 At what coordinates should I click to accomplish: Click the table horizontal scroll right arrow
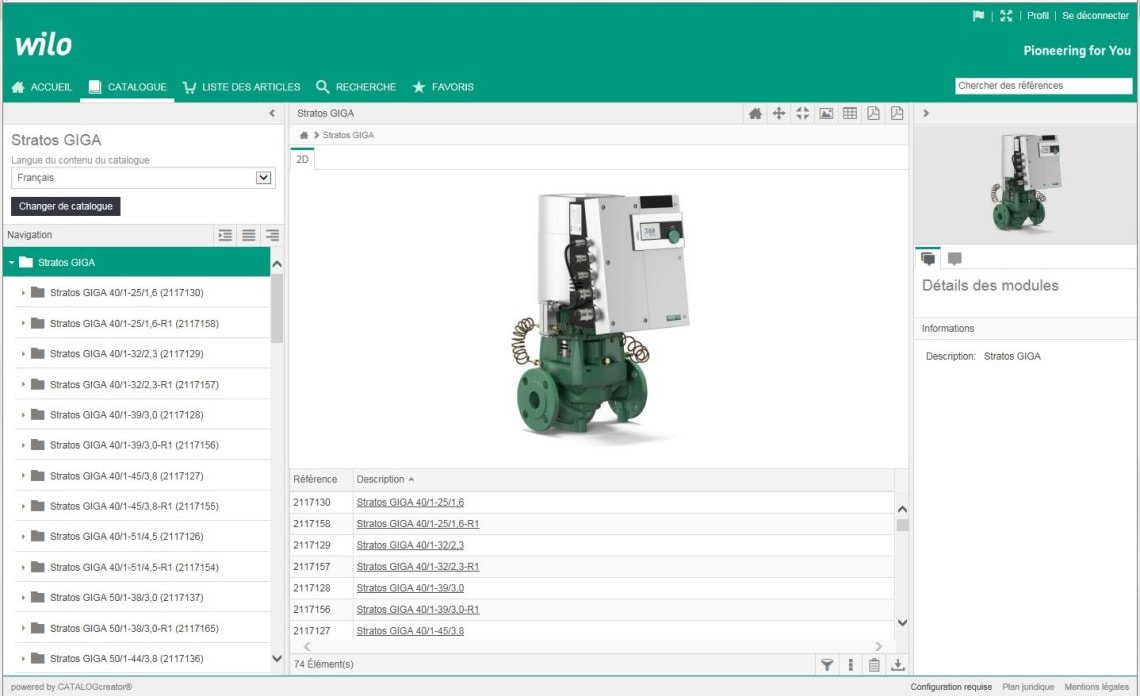pos(879,647)
